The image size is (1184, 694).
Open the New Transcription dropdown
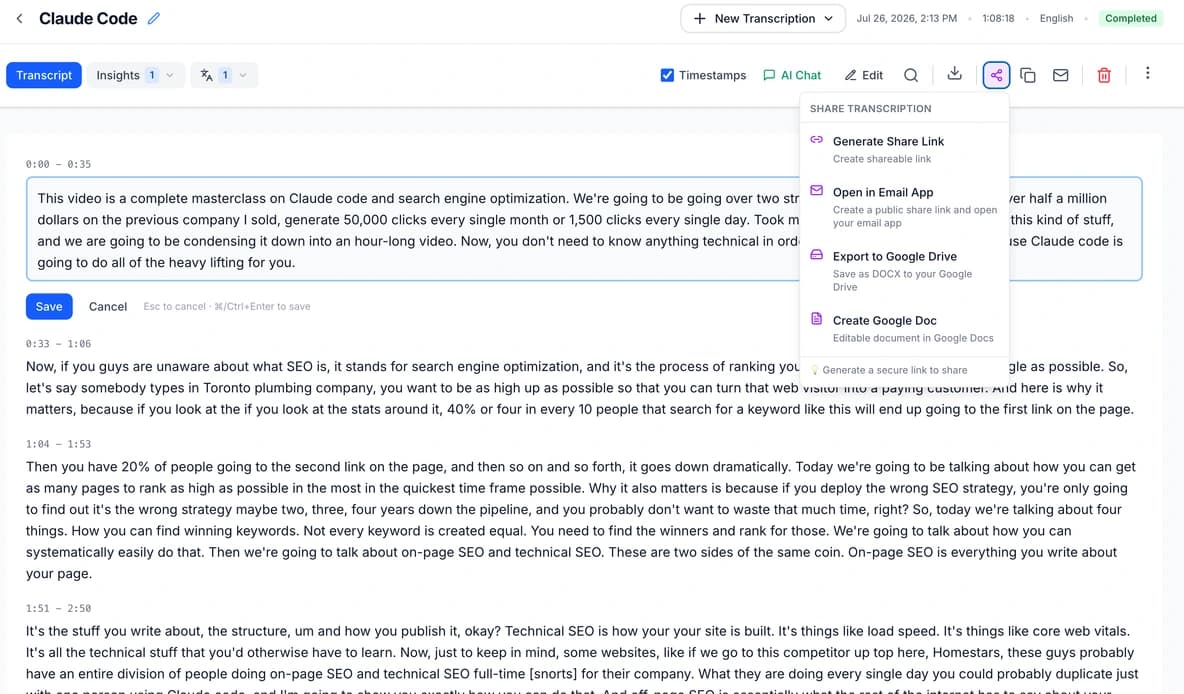click(x=763, y=18)
